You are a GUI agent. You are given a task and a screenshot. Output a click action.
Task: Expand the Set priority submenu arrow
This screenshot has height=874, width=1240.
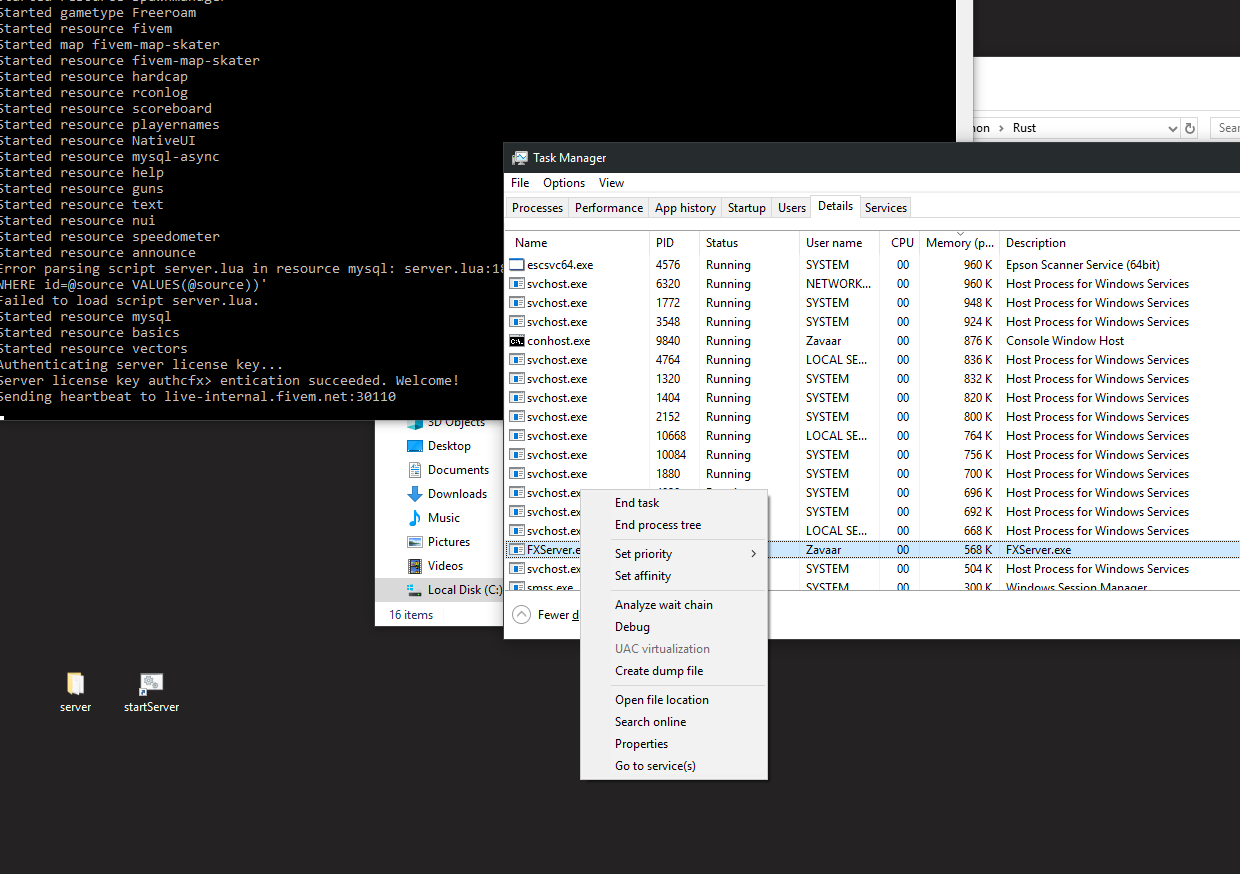point(754,554)
